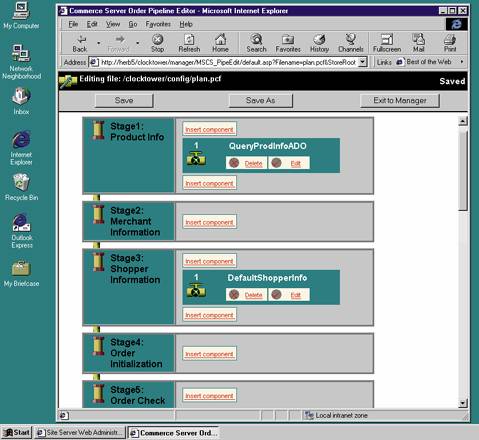Click the pipeline editor icon beside Editing file
Viewport: 479px width, 440px height.
coord(68,81)
